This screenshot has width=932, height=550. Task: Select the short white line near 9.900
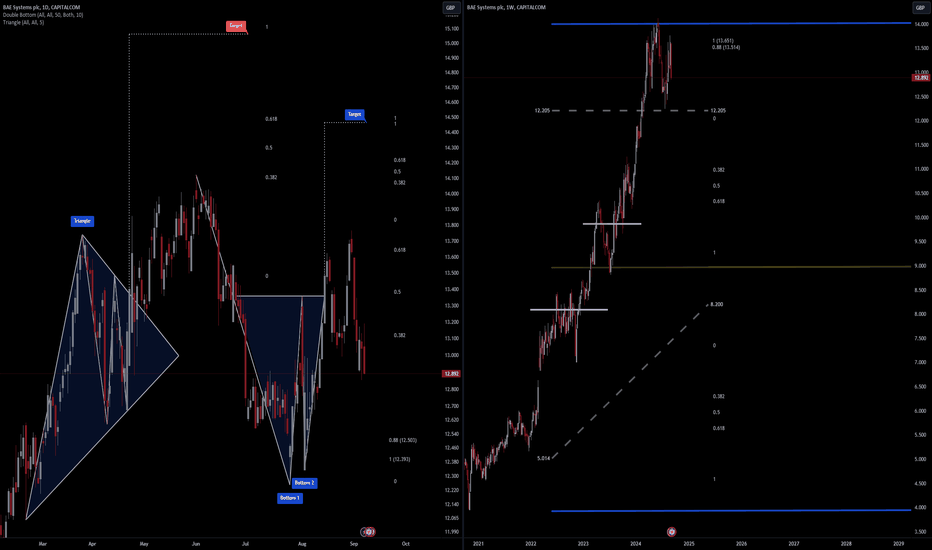tap(612, 224)
